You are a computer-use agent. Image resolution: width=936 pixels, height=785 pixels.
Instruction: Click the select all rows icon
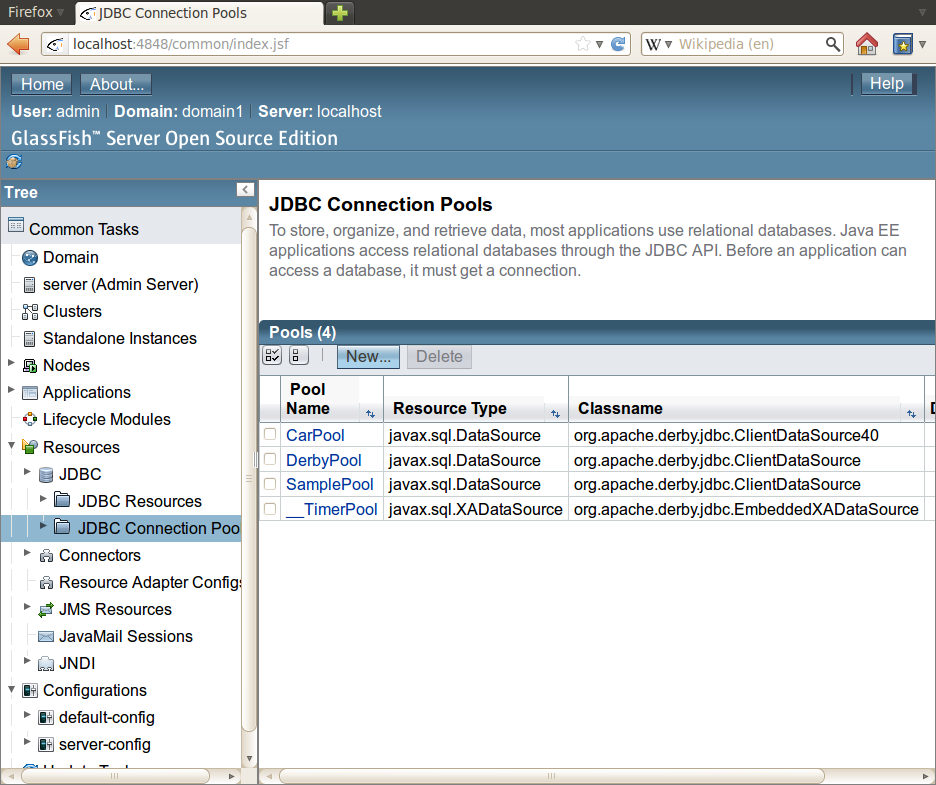tap(272, 356)
